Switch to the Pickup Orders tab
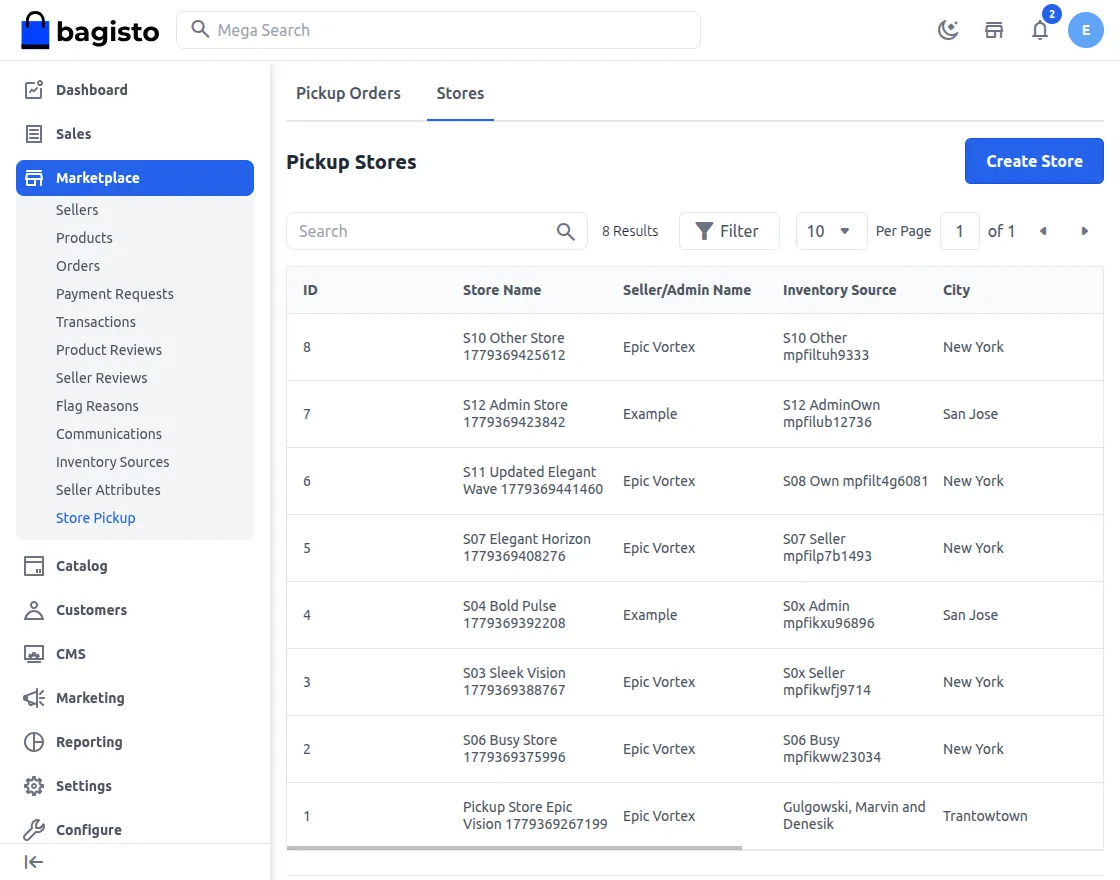The image size is (1120, 880). (349, 94)
